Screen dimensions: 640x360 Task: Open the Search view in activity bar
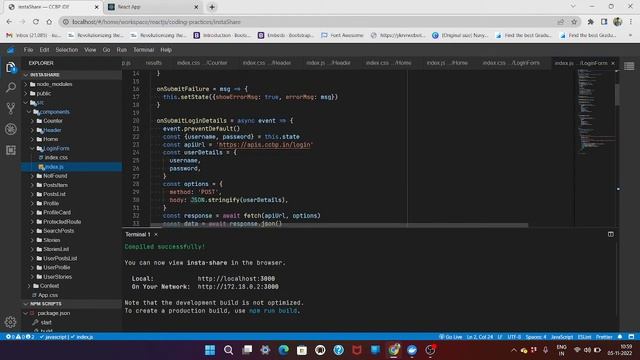pyautogui.click(x=11, y=87)
